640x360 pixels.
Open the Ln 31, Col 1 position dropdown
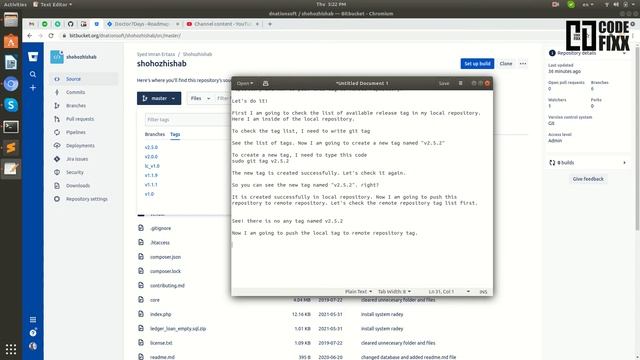449,291
